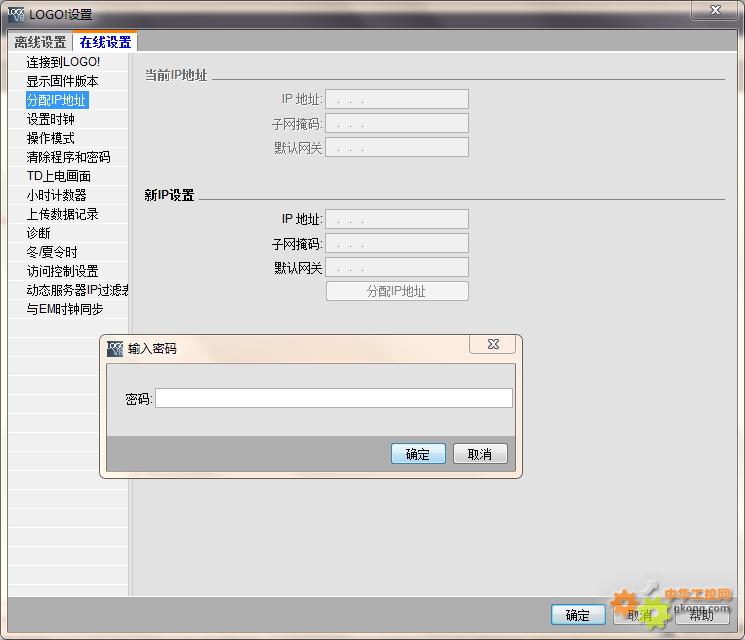The height and width of the screenshot is (640, 745).
Task: Click 确定 at bottom of LOGO!设置 window
Action: pos(578,615)
